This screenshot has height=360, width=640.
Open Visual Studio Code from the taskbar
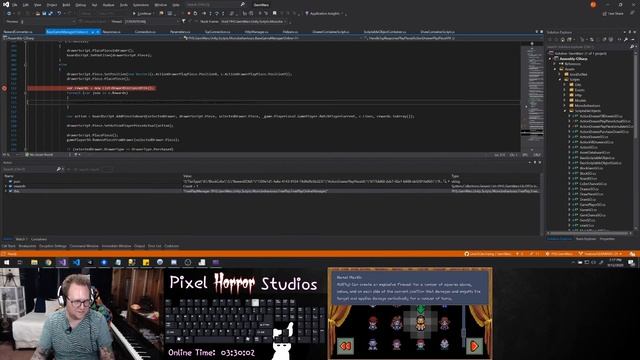(76, 262)
